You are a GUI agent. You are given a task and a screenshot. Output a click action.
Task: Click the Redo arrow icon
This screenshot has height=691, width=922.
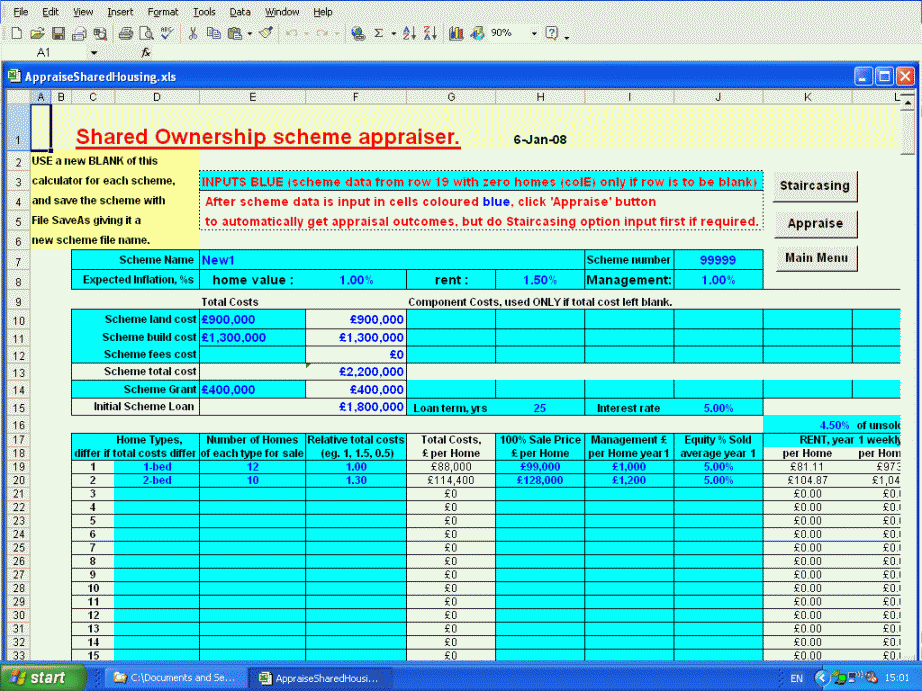point(322,34)
